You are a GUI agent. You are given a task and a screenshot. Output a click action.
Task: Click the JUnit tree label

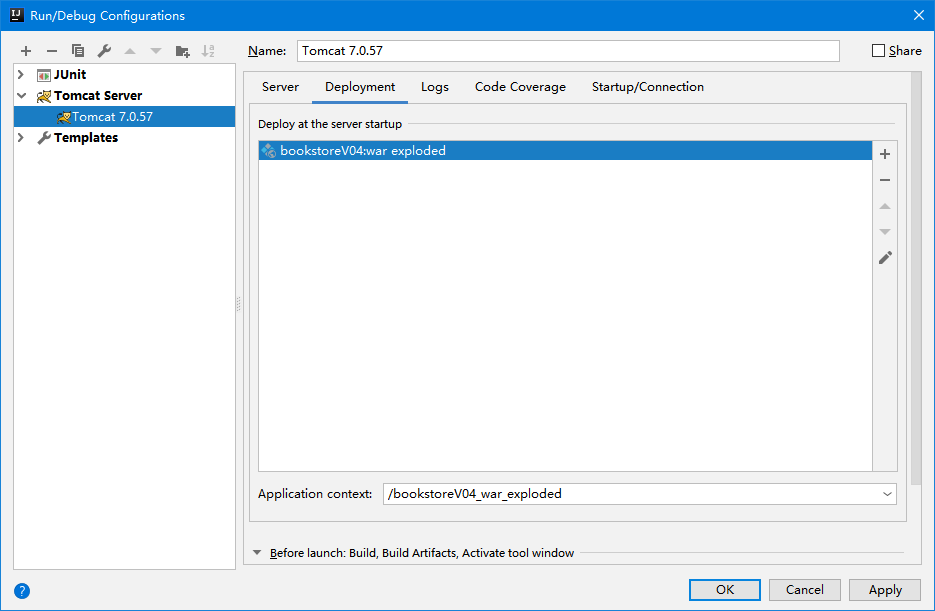tap(70, 75)
